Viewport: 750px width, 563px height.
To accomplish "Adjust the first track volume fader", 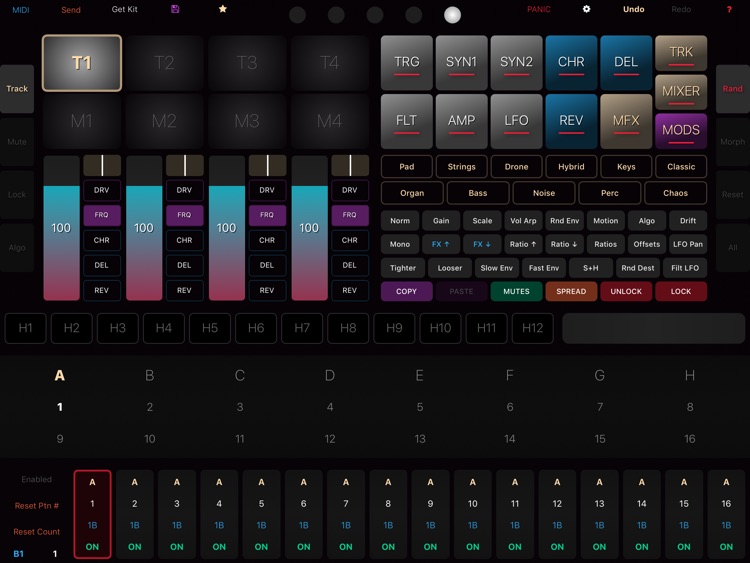I will (x=61, y=228).
